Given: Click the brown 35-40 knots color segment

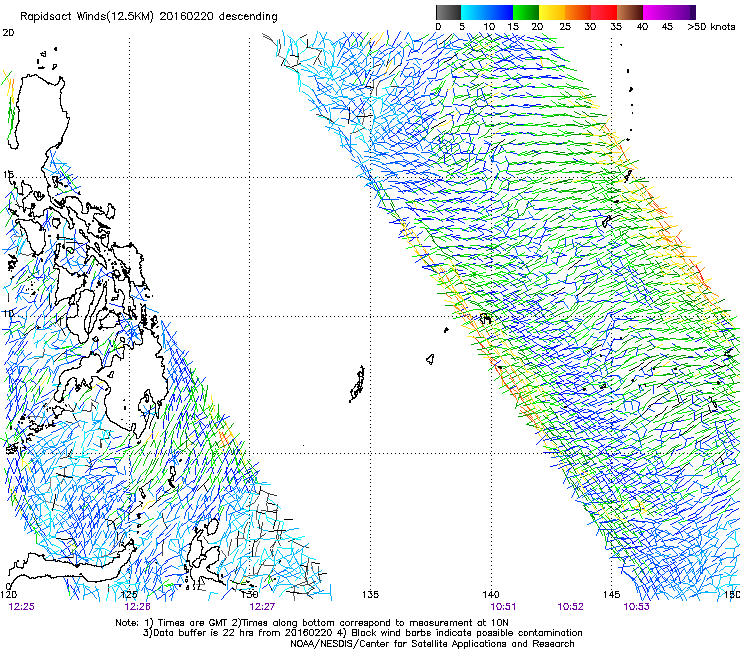Looking at the screenshot, I should 630,12.
